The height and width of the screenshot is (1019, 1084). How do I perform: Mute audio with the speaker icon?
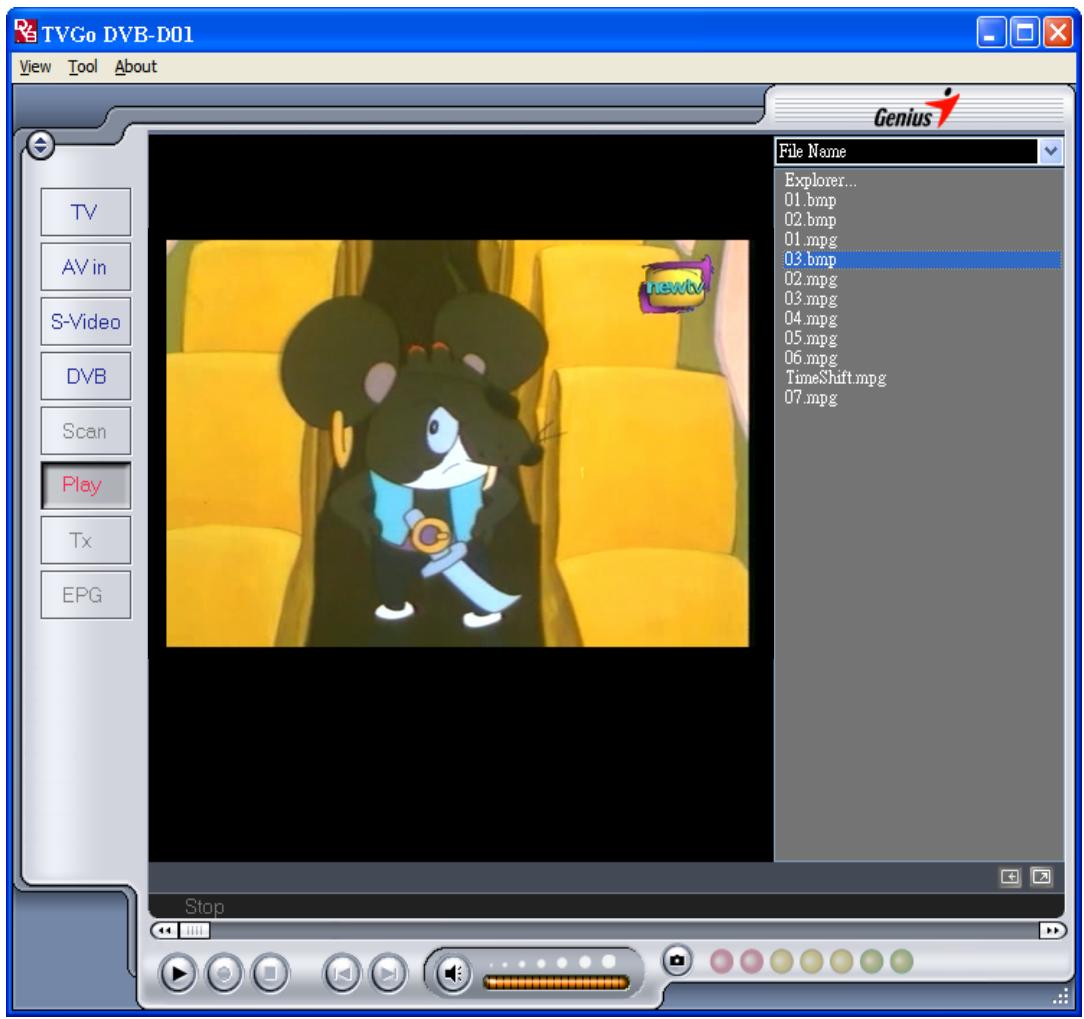[453, 974]
